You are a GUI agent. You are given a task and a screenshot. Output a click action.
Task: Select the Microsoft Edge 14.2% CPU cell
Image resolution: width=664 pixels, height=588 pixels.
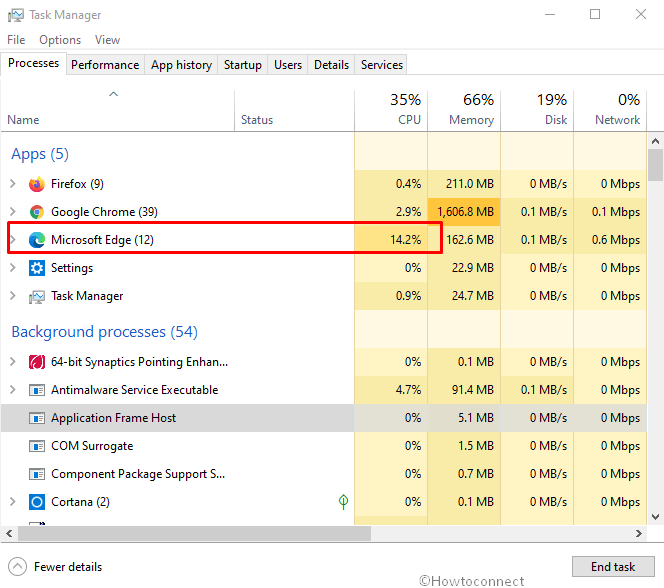(x=391, y=240)
